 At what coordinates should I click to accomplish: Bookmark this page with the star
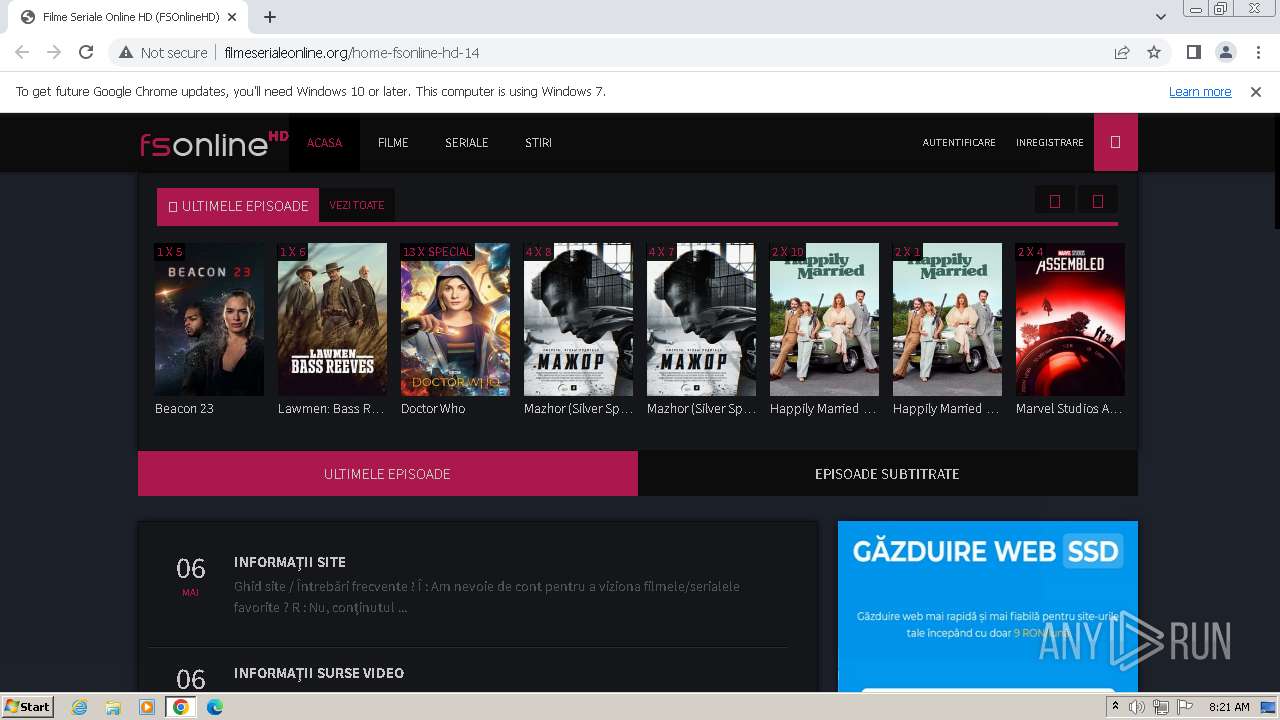point(1154,52)
